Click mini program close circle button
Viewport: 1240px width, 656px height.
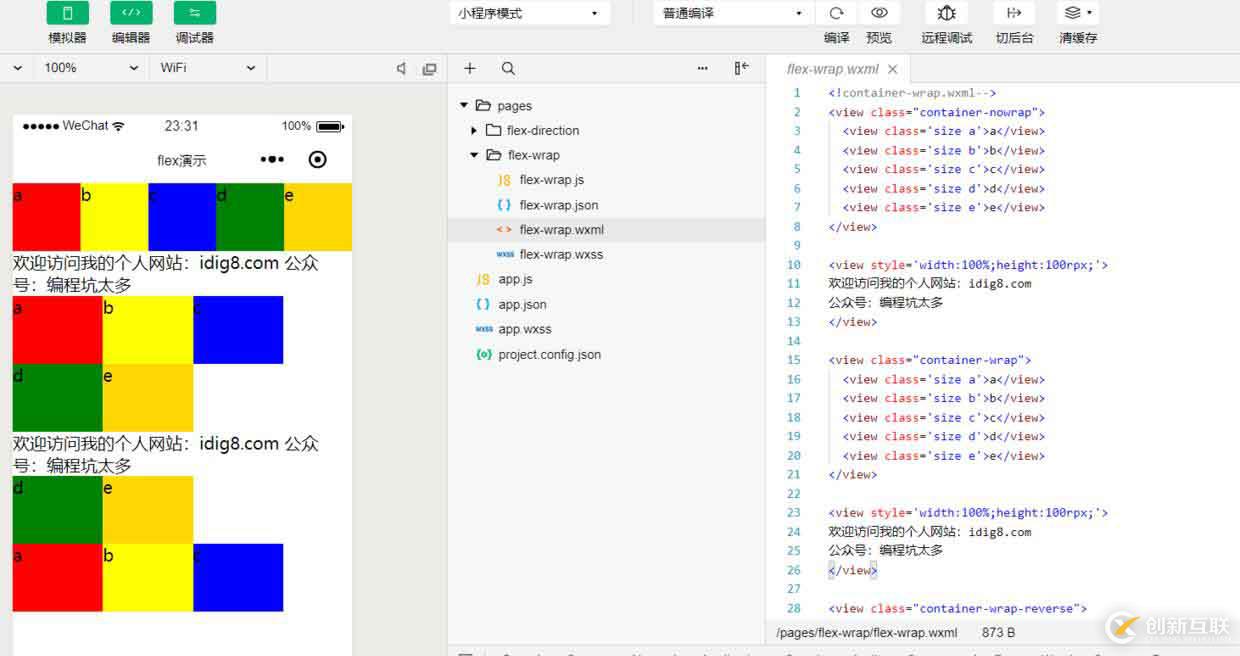click(317, 159)
